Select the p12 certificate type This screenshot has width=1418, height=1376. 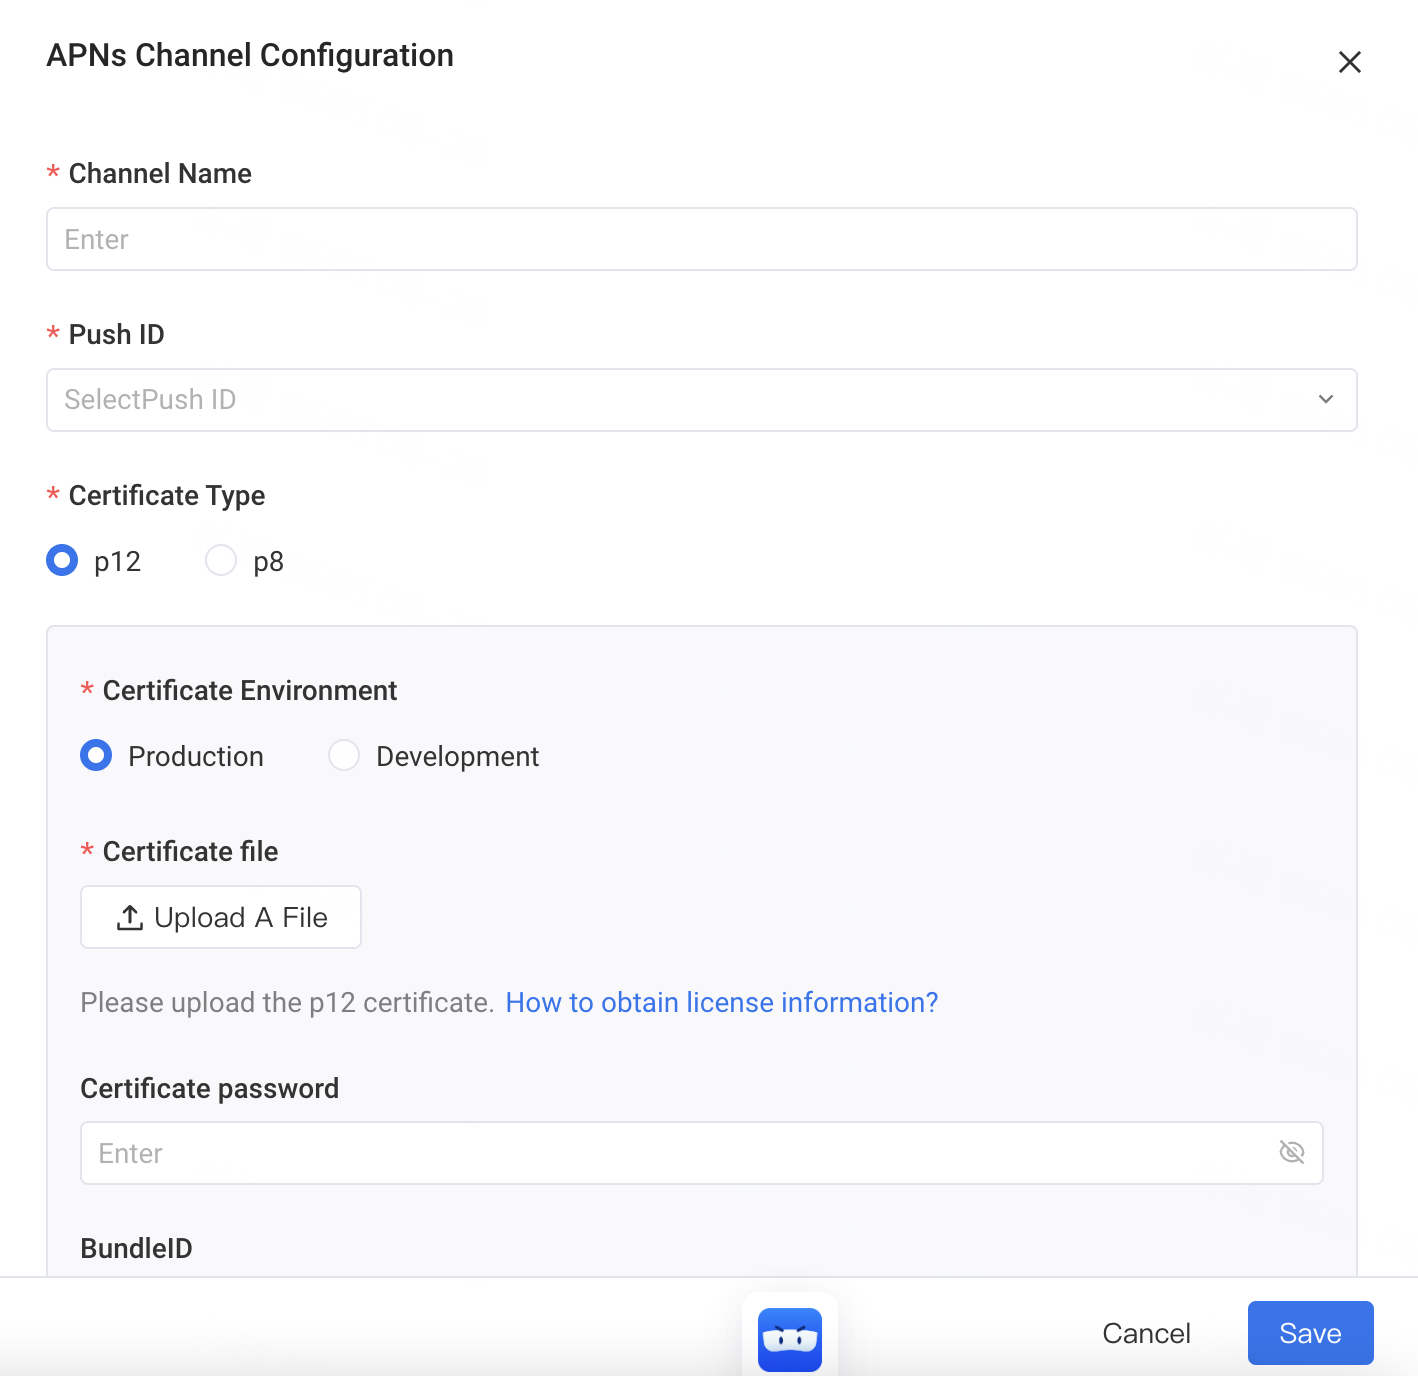(x=62, y=560)
